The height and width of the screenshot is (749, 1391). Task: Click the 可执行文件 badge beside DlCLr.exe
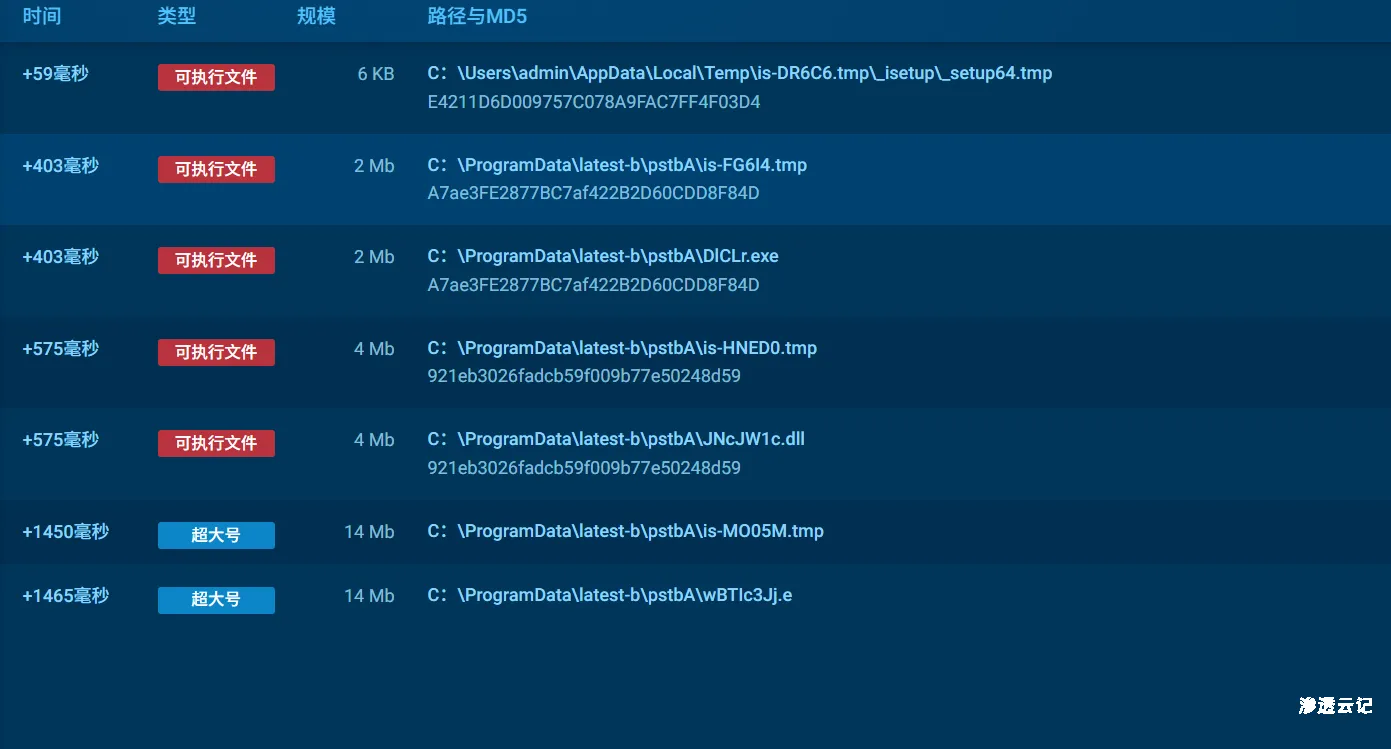tap(216, 260)
